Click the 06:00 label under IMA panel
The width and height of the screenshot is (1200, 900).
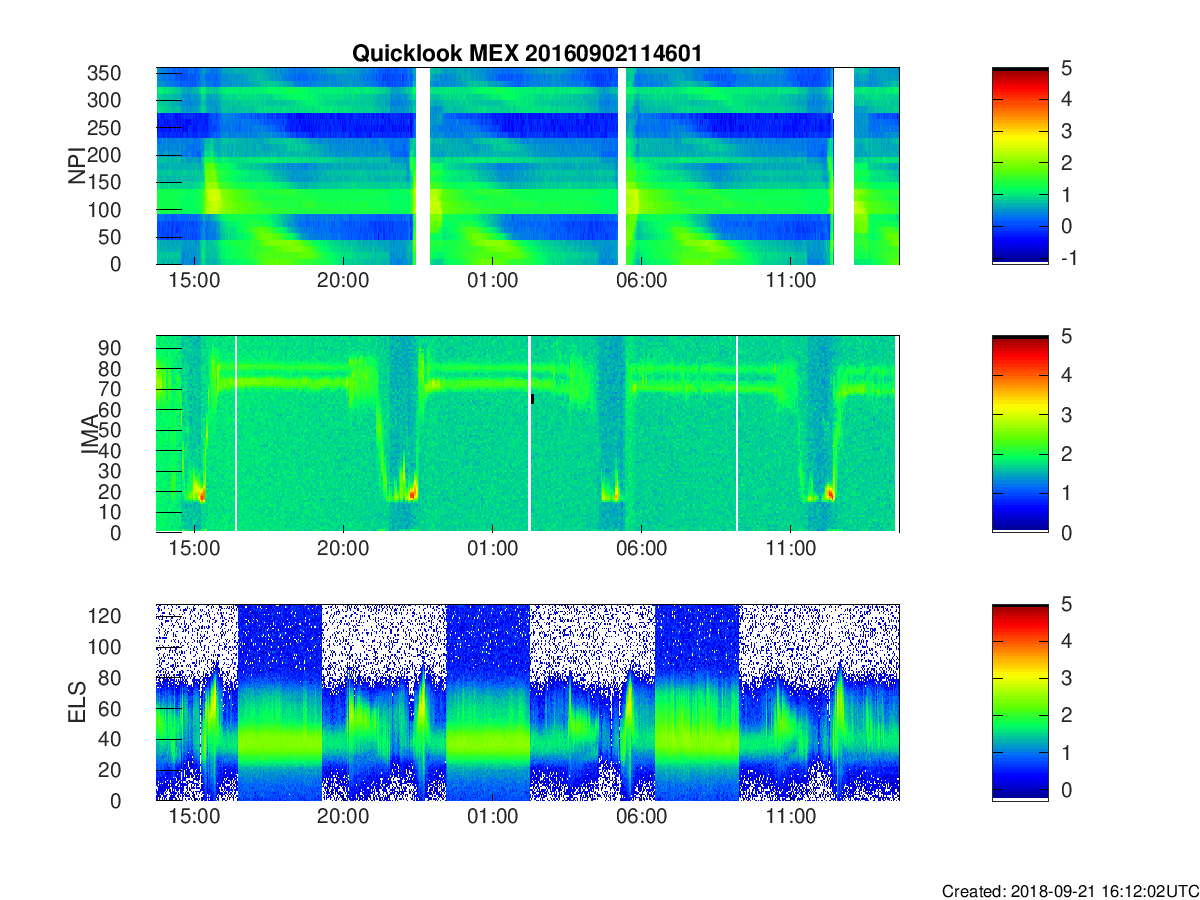pyautogui.click(x=641, y=550)
